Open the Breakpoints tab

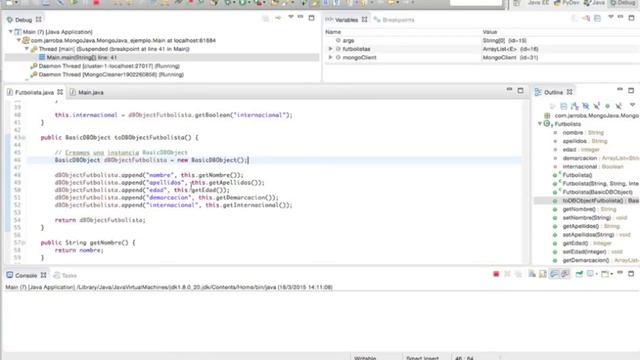pyautogui.click(x=394, y=20)
